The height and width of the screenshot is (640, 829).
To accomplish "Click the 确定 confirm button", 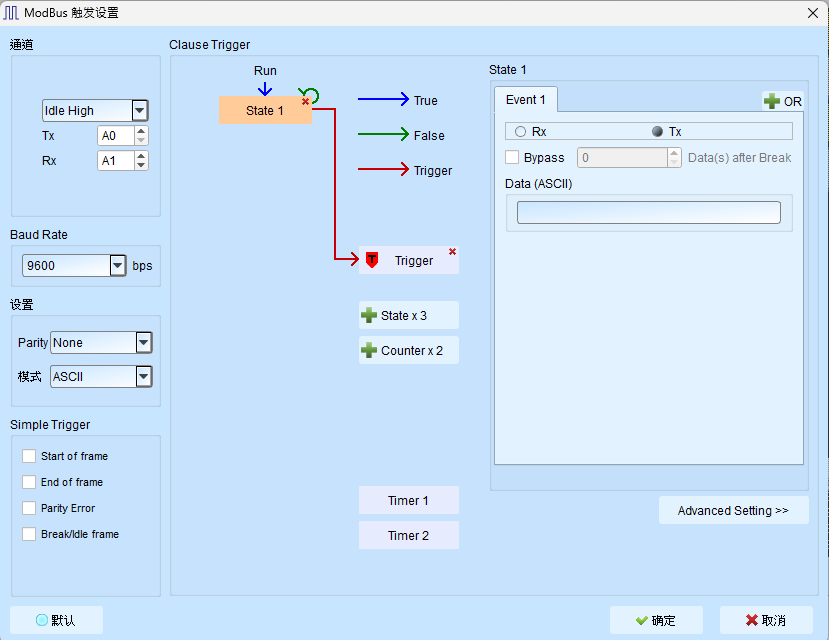I will coord(656,620).
